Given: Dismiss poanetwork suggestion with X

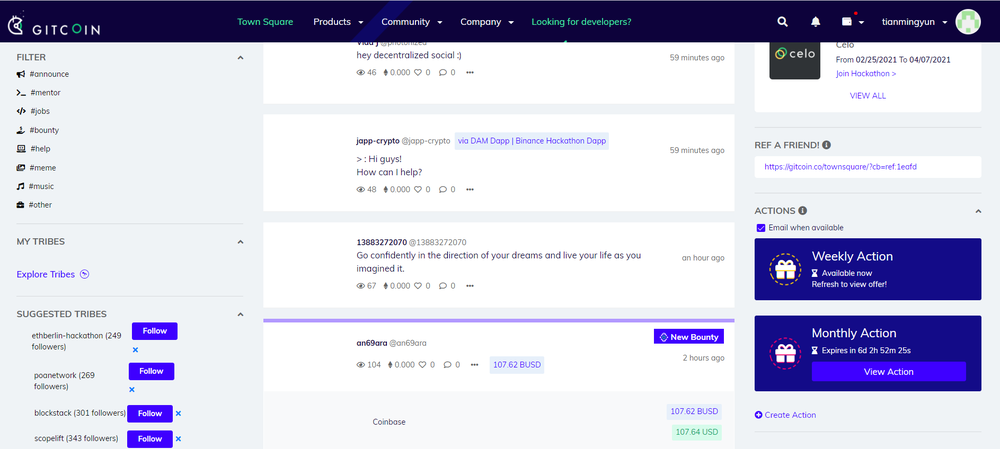Looking at the screenshot, I should coord(132,389).
